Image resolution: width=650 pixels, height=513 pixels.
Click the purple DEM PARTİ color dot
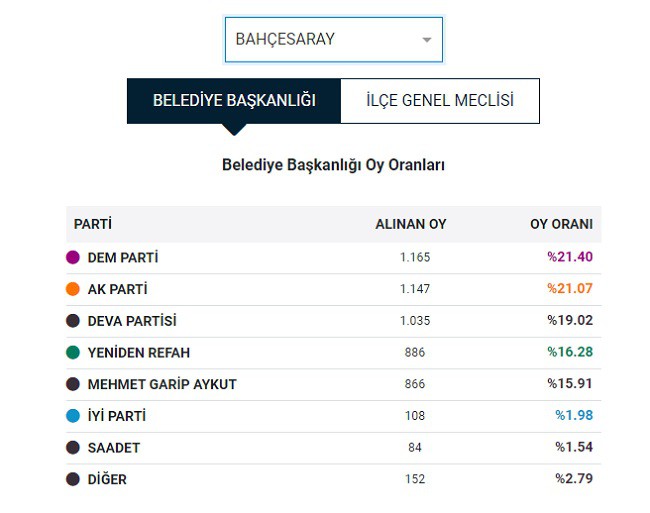[73, 257]
